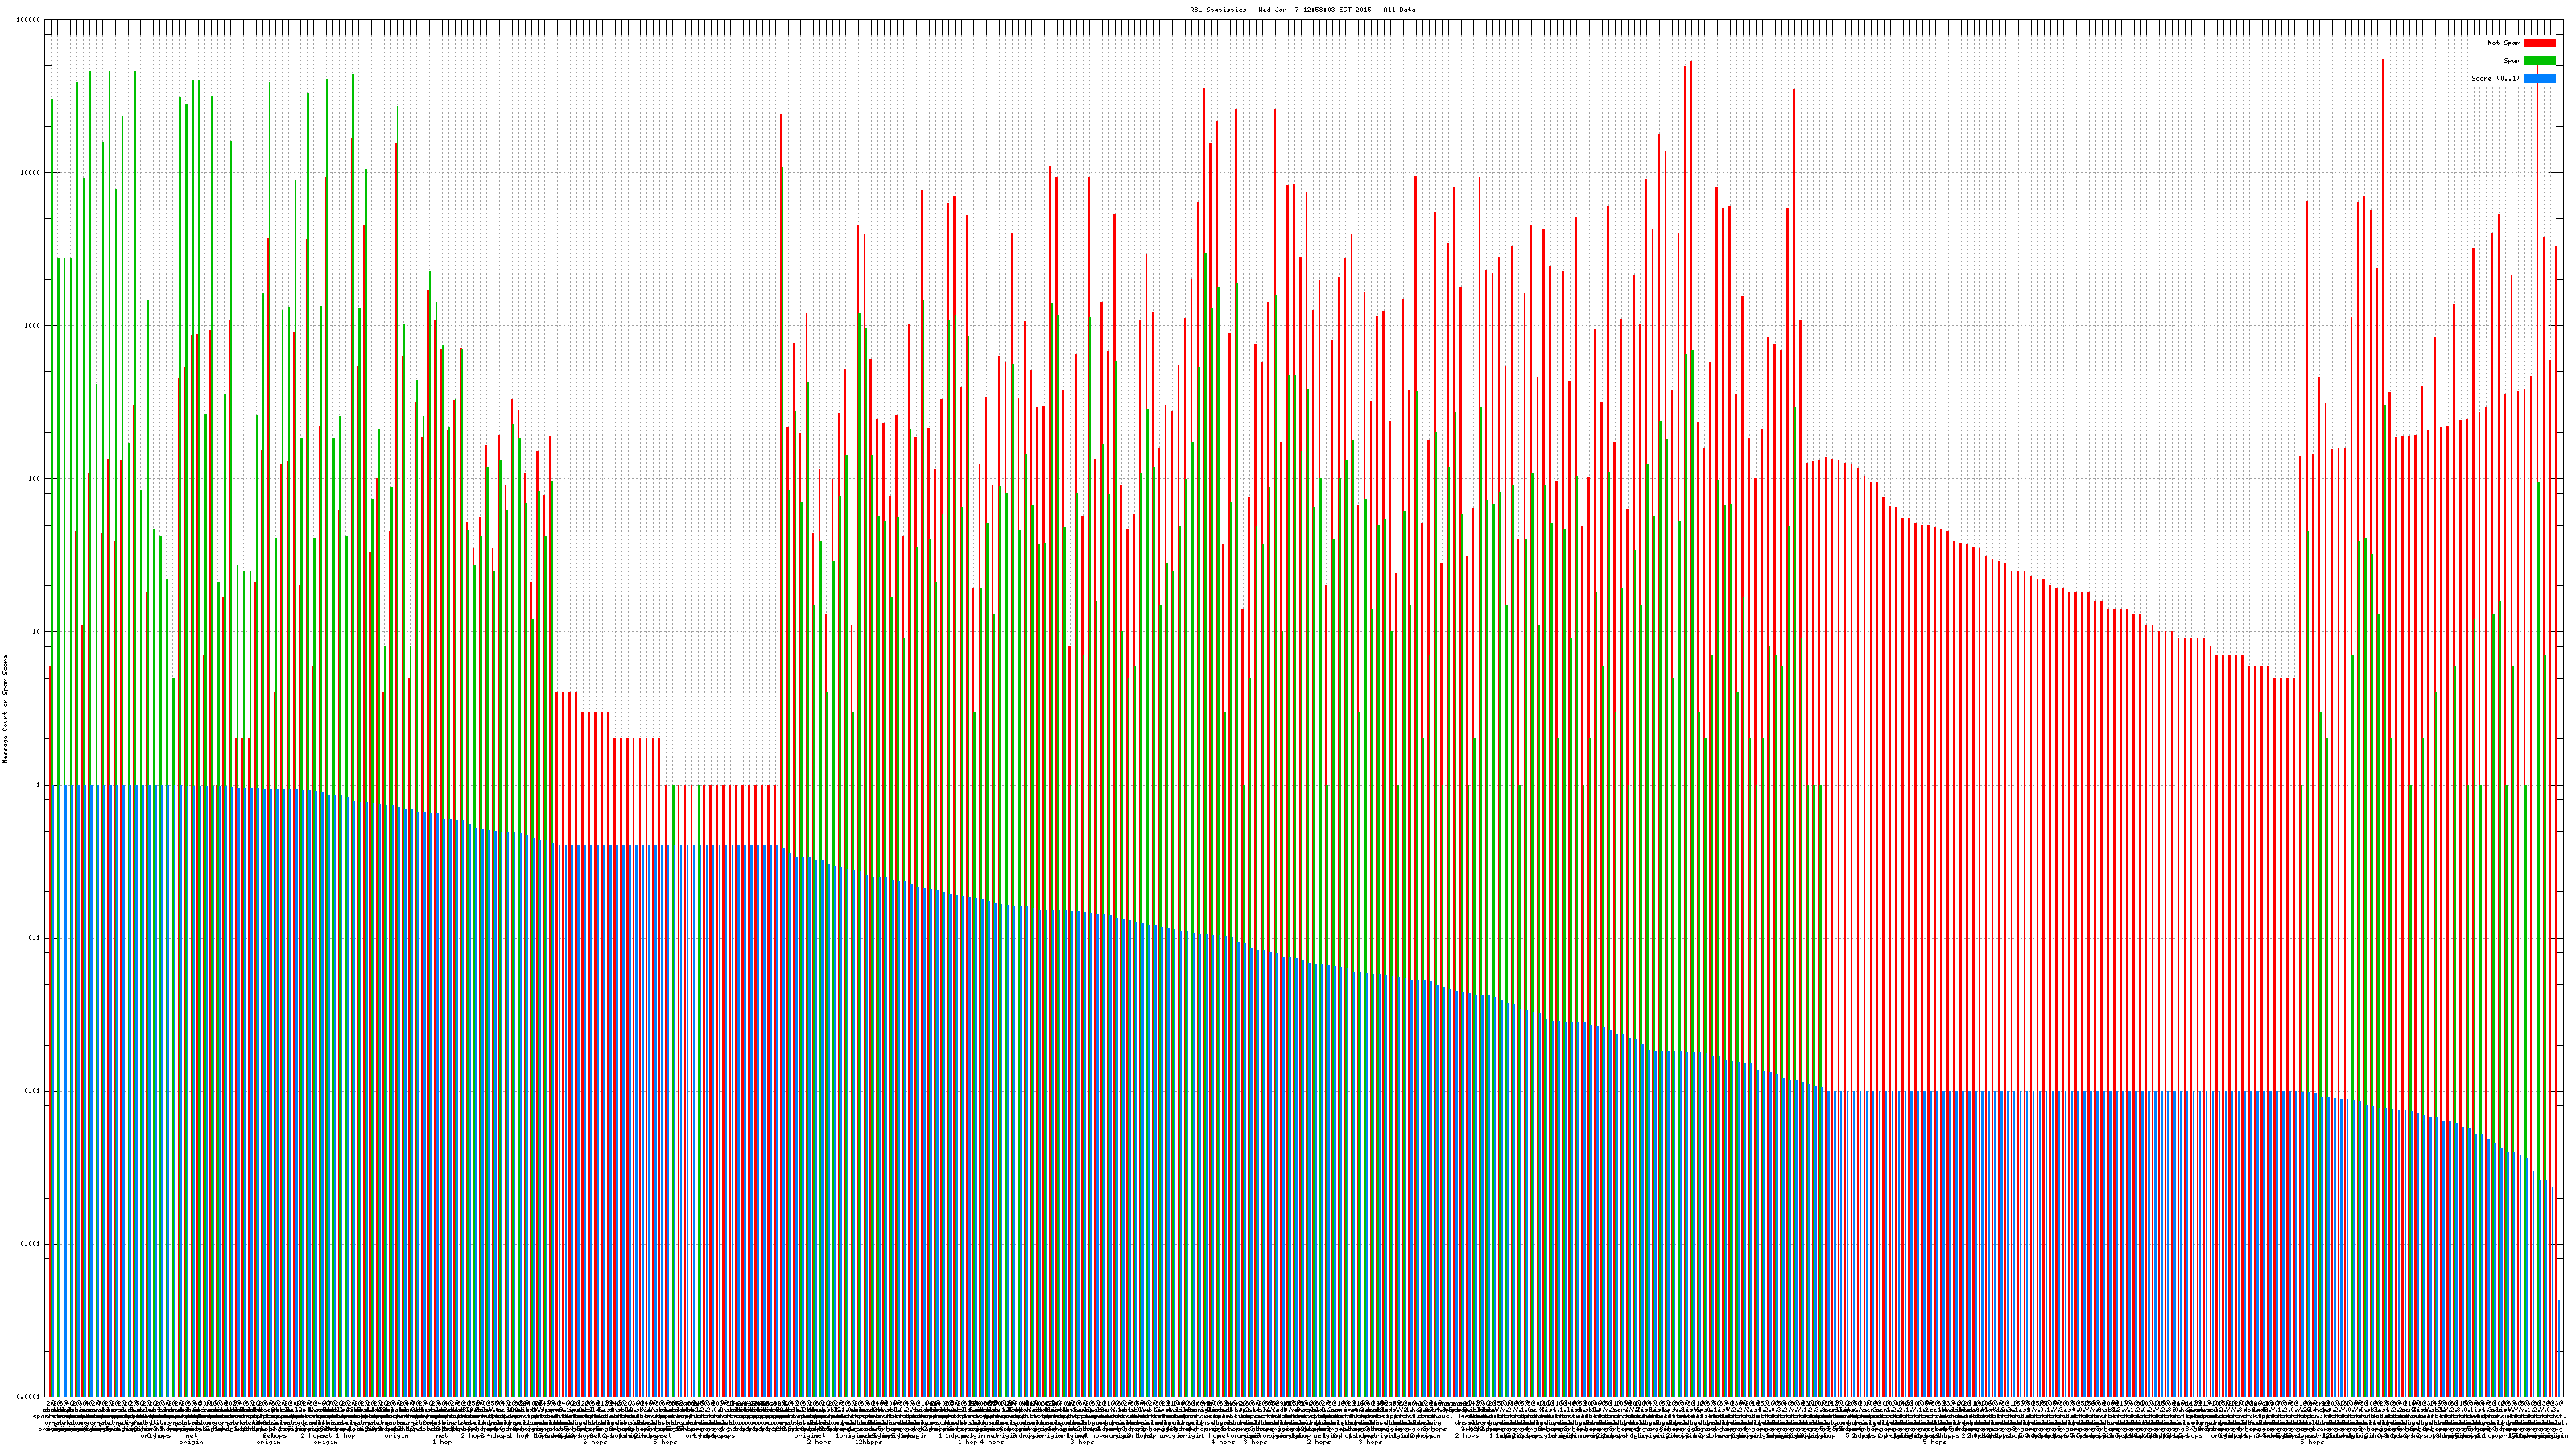The height and width of the screenshot is (1449, 2576).
Task: Click the RBL Statistics chart title
Action: (1302, 10)
